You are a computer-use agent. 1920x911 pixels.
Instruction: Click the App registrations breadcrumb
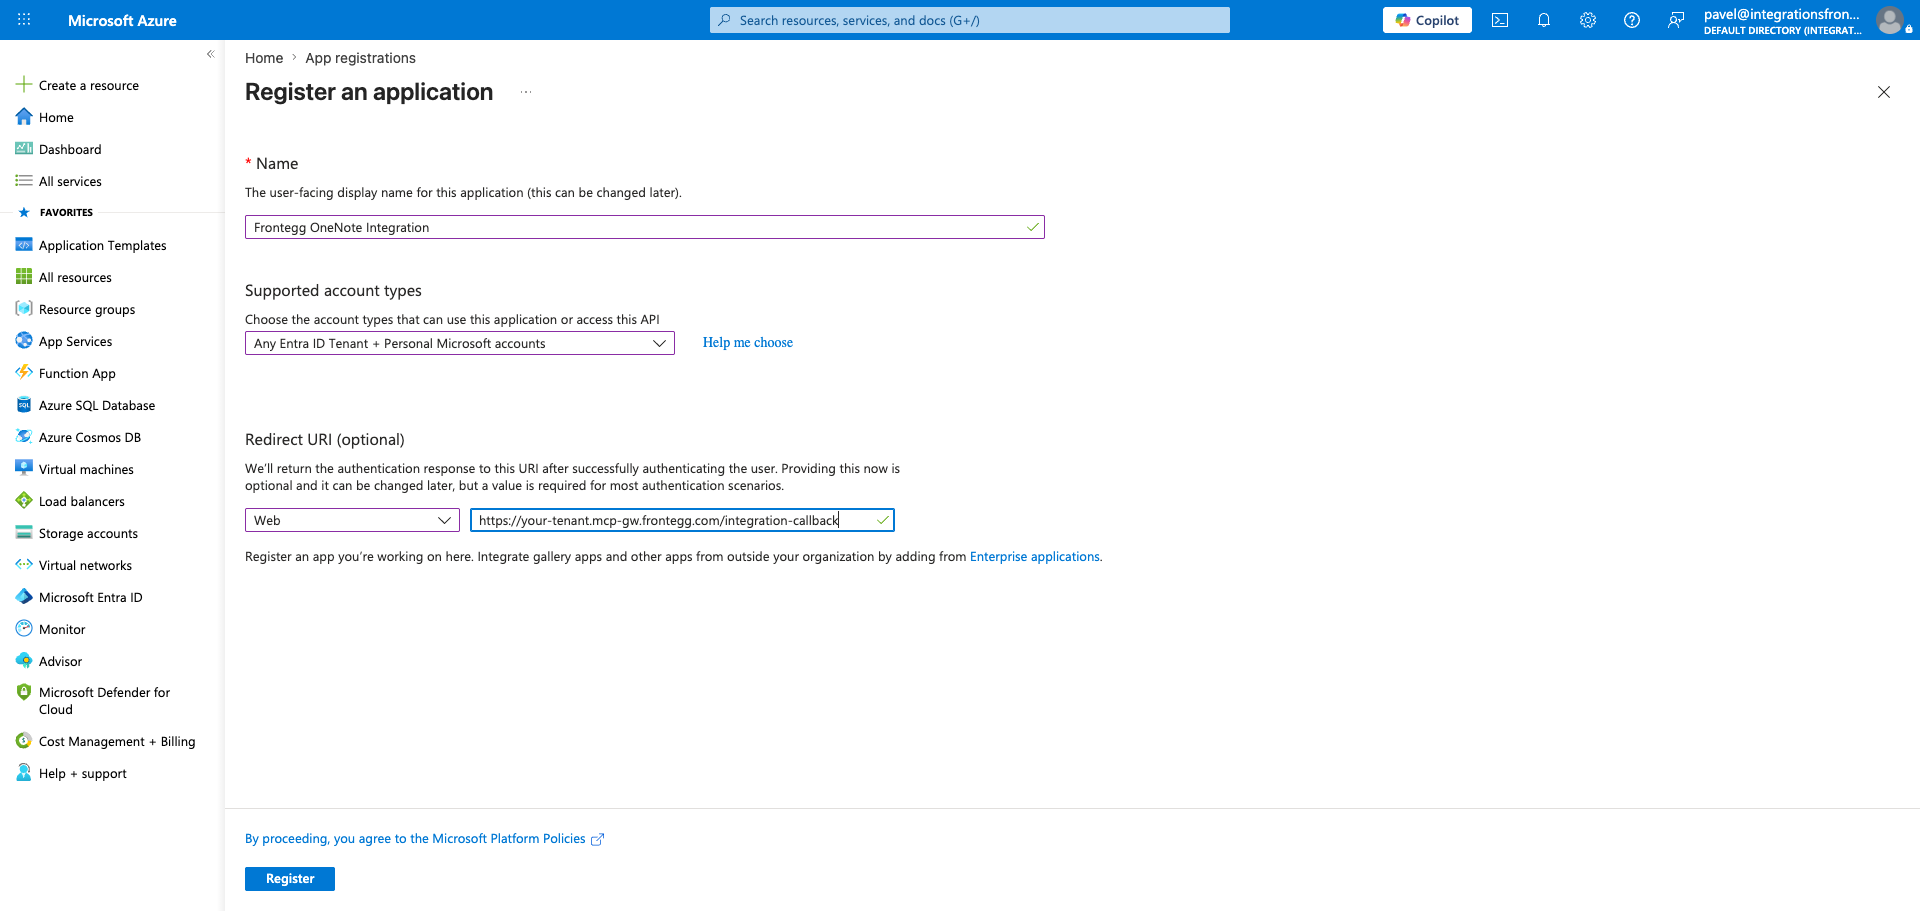(360, 58)
